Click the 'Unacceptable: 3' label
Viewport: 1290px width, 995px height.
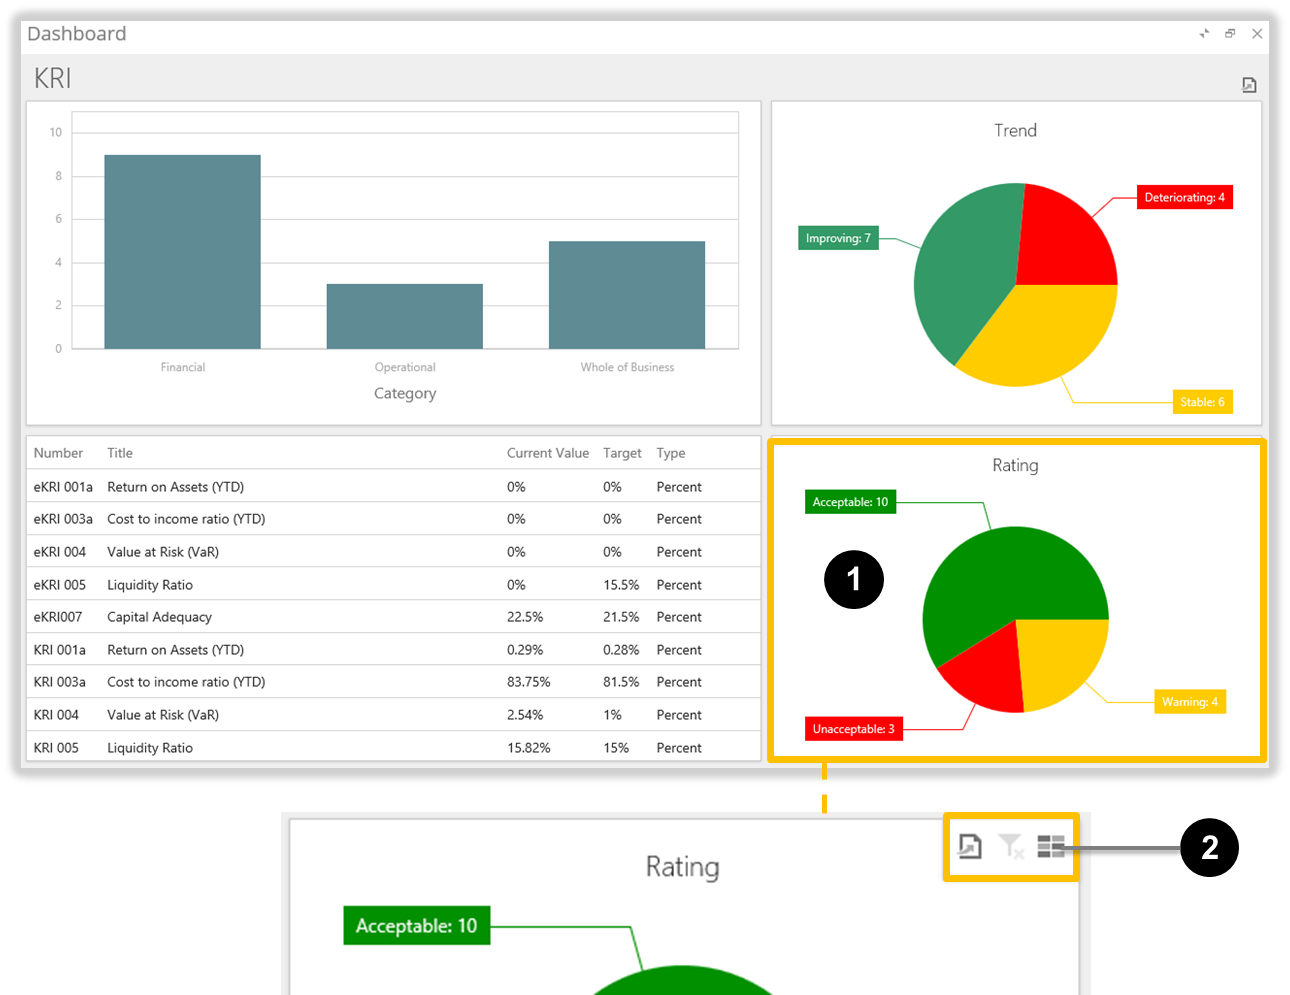[x=854, y=729]
